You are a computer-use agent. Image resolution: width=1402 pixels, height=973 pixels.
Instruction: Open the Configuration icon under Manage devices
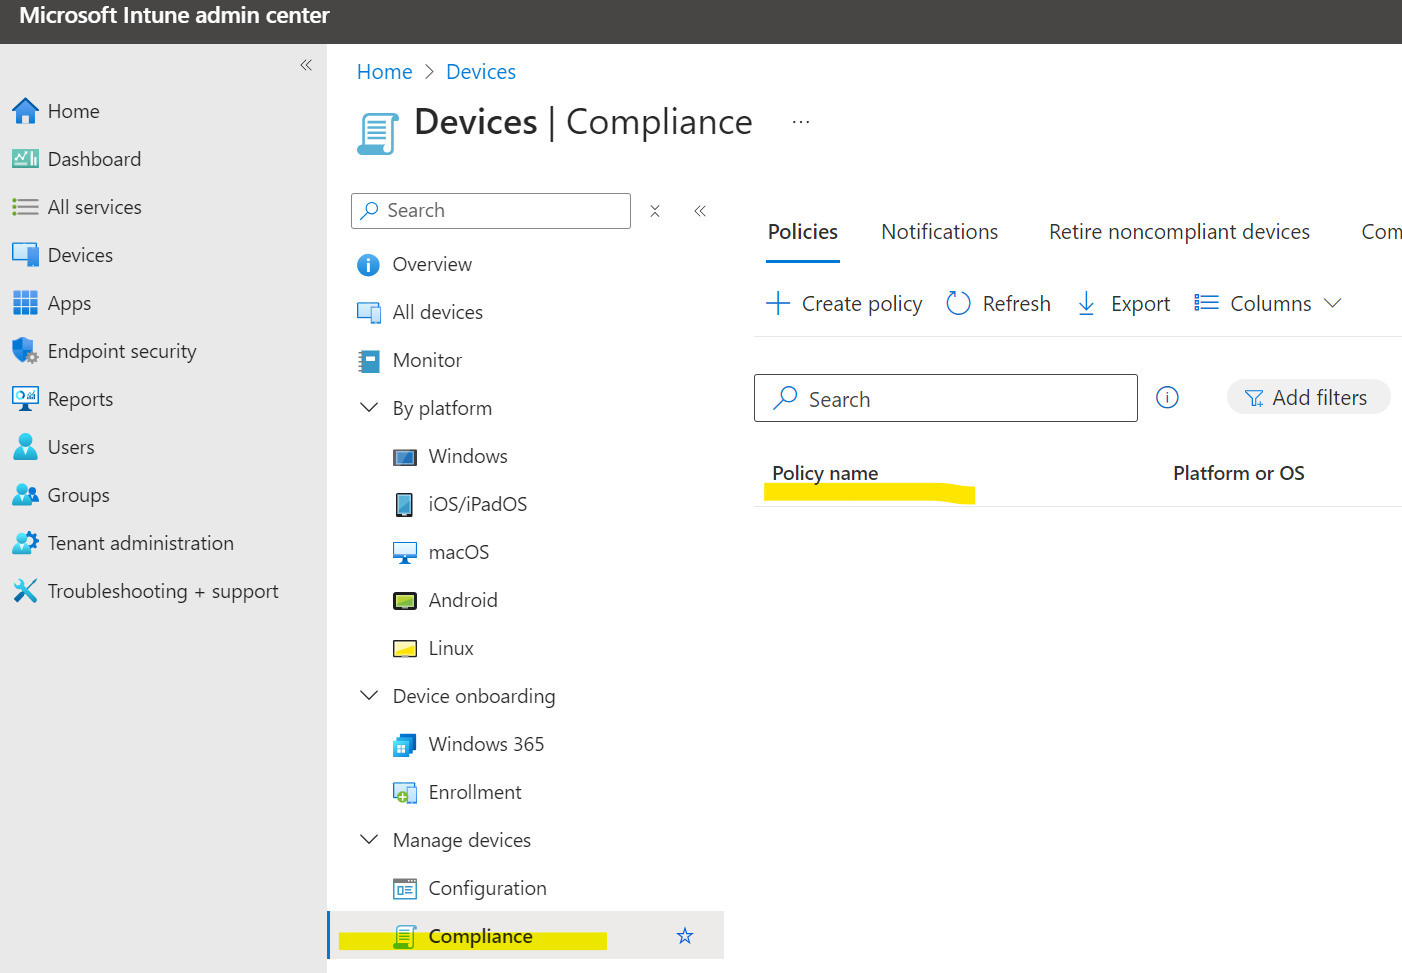[x=405, y=889]
